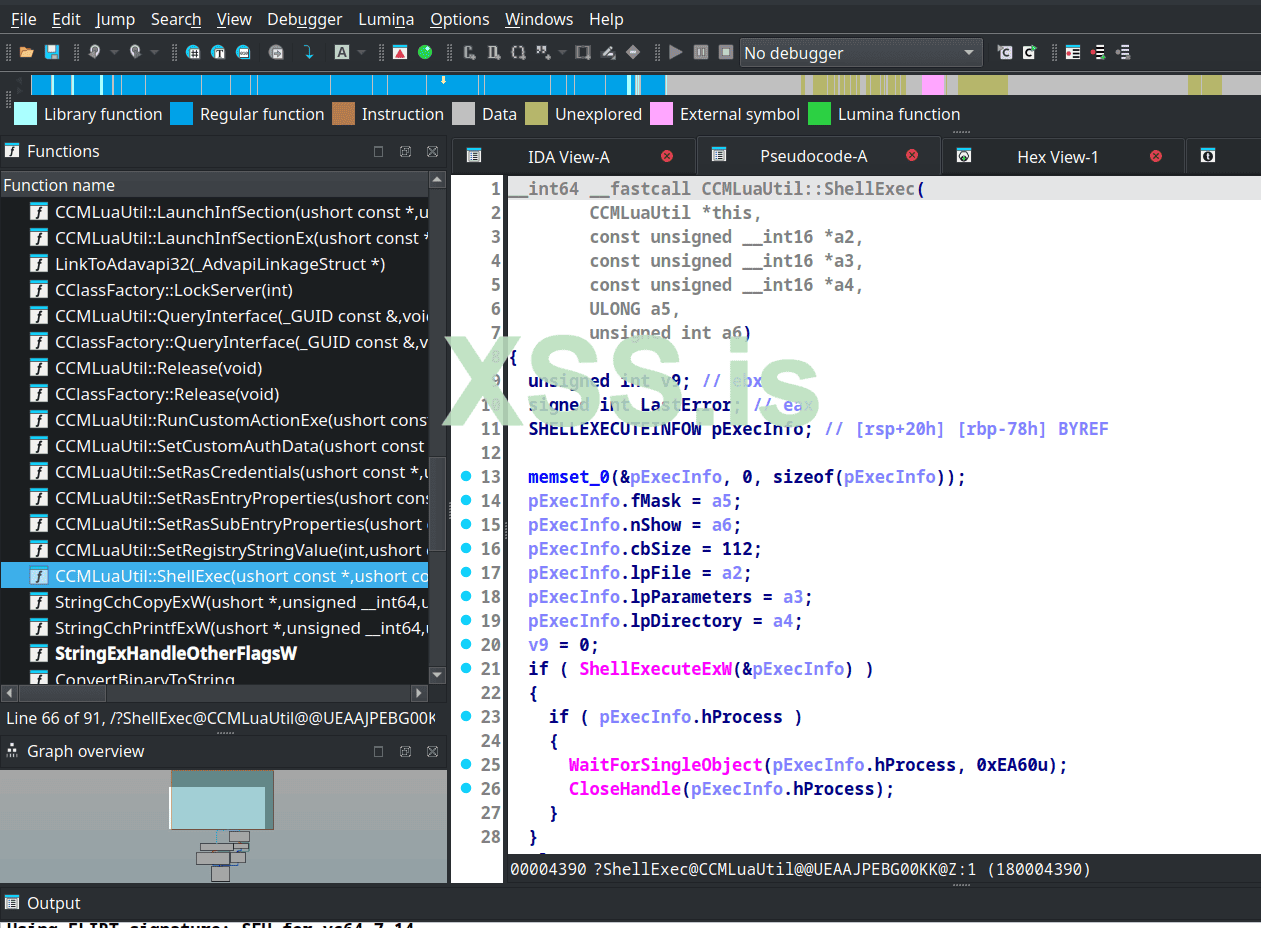Open the Debugger menu
Screen dimensions: 1261x928
304,18
